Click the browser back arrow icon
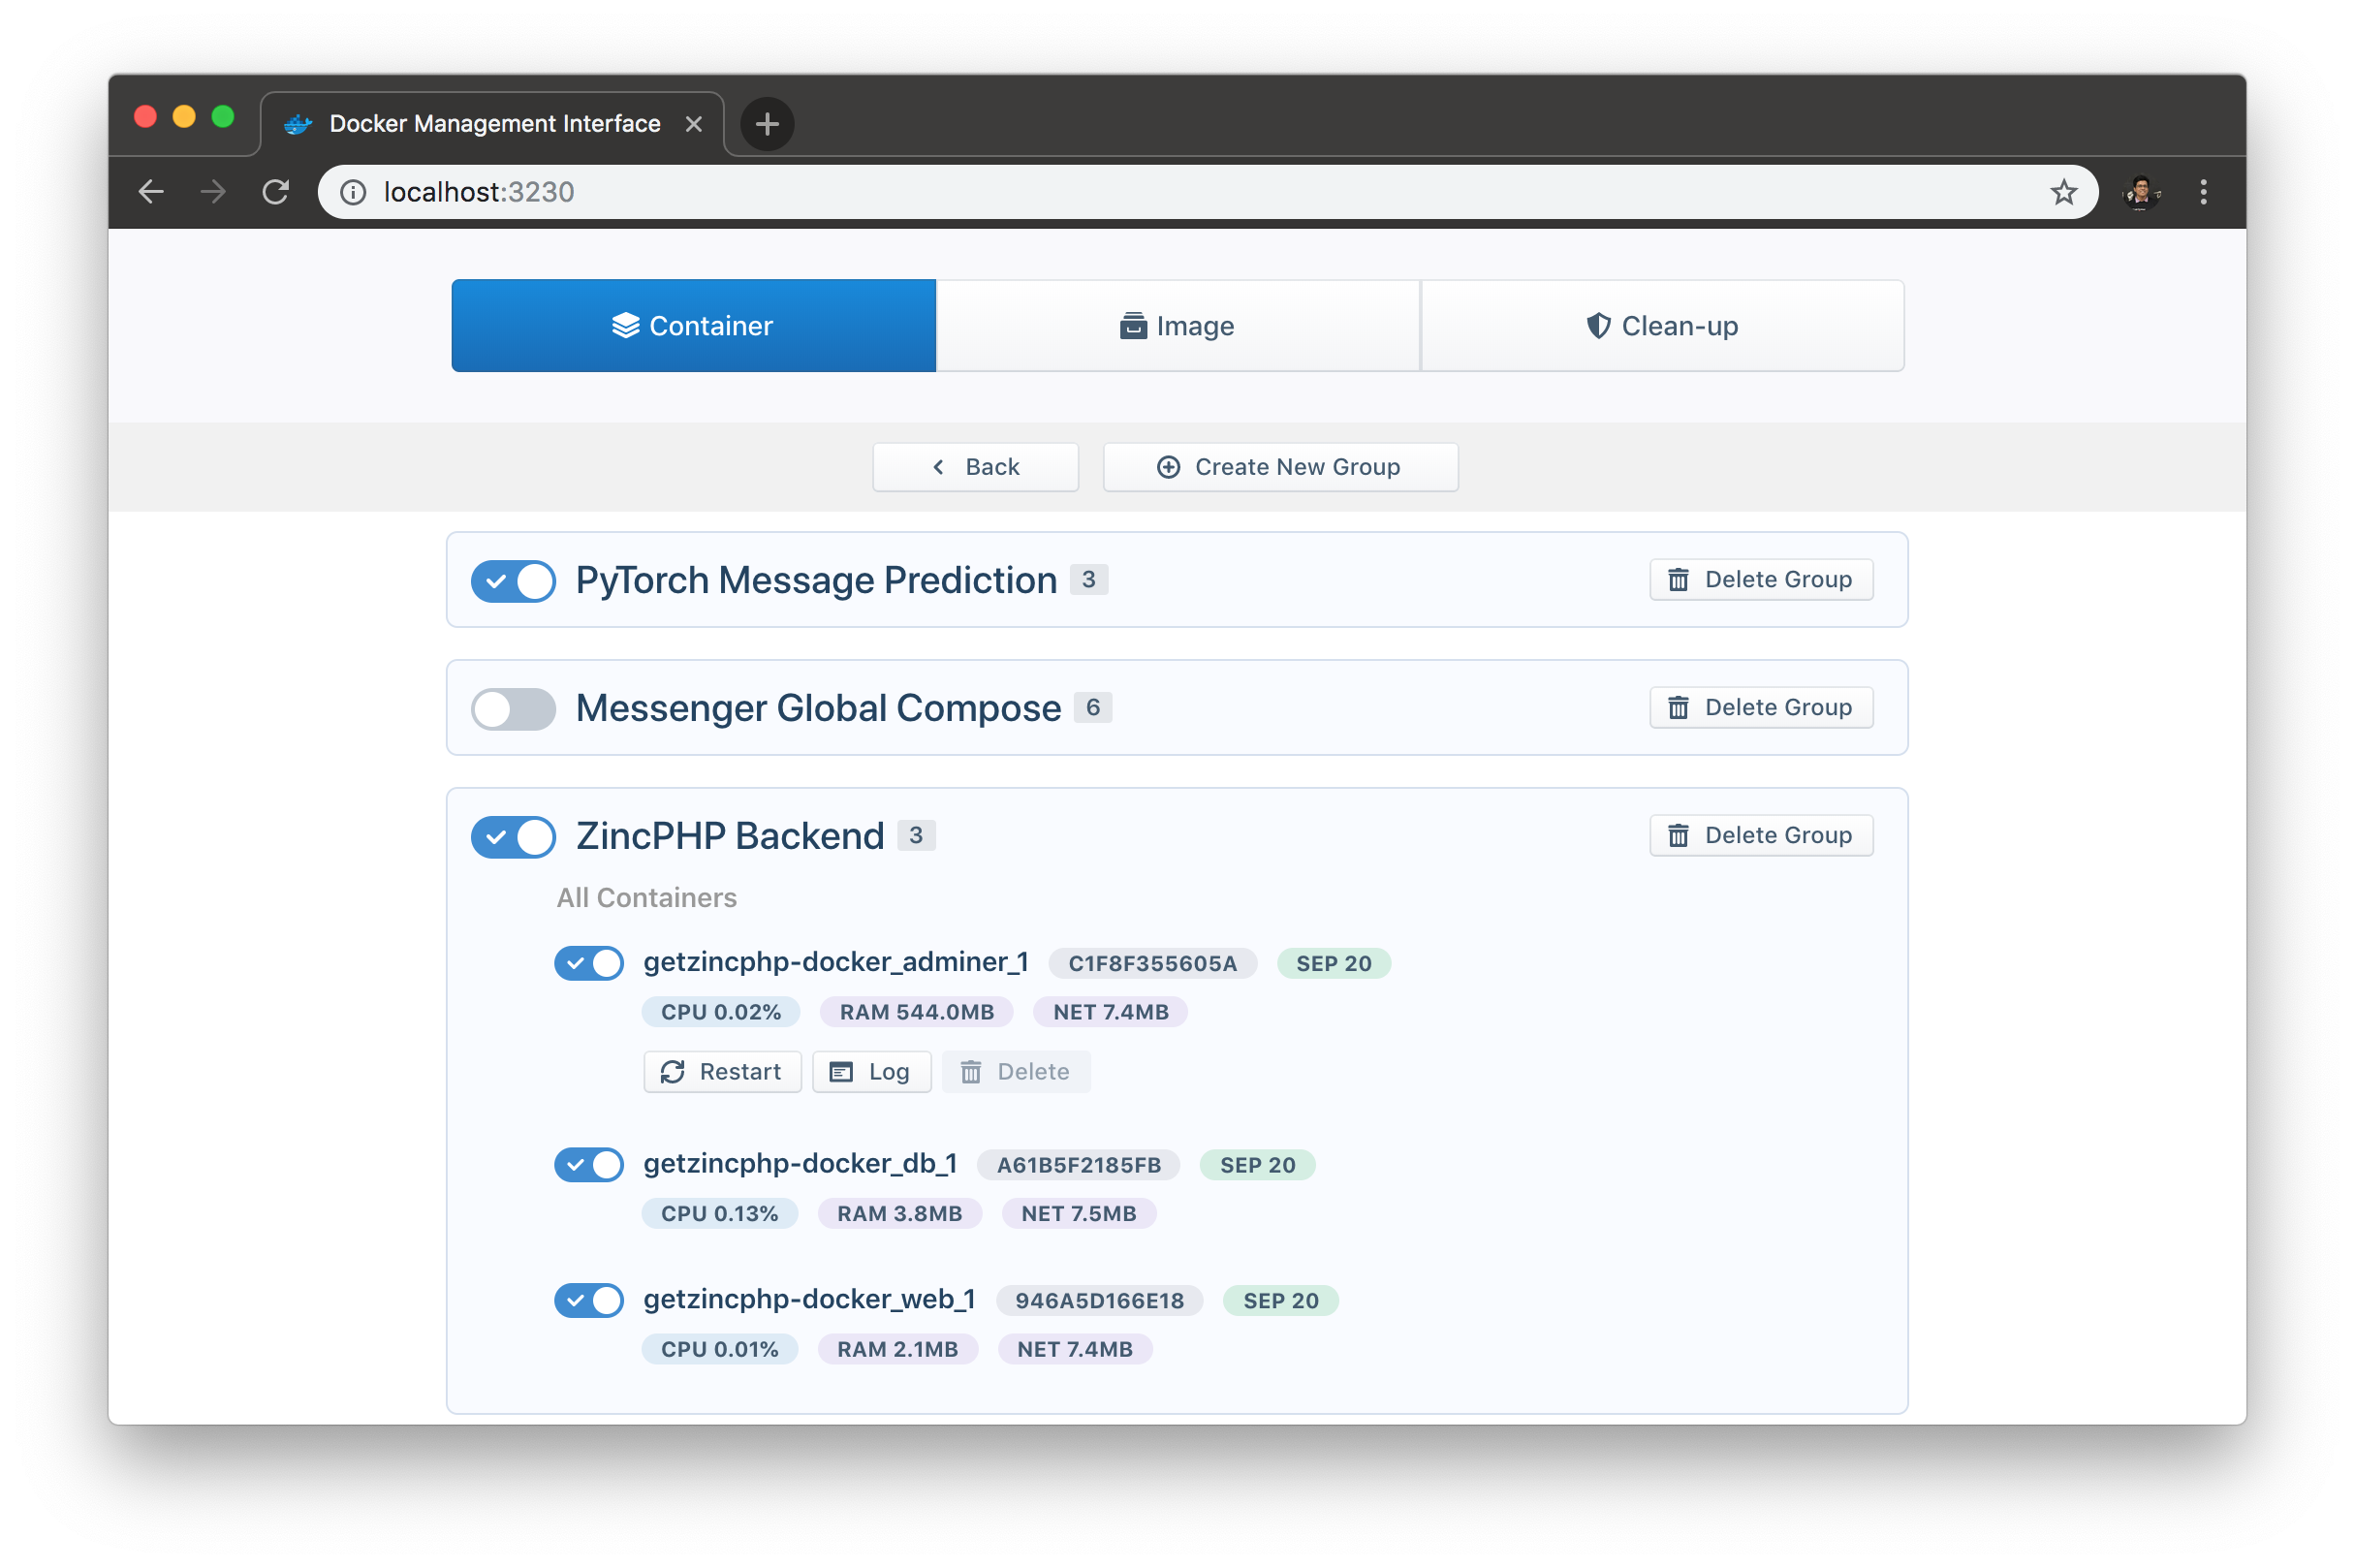This screenshot has width=2355, height=1568. tap(151, 192)
